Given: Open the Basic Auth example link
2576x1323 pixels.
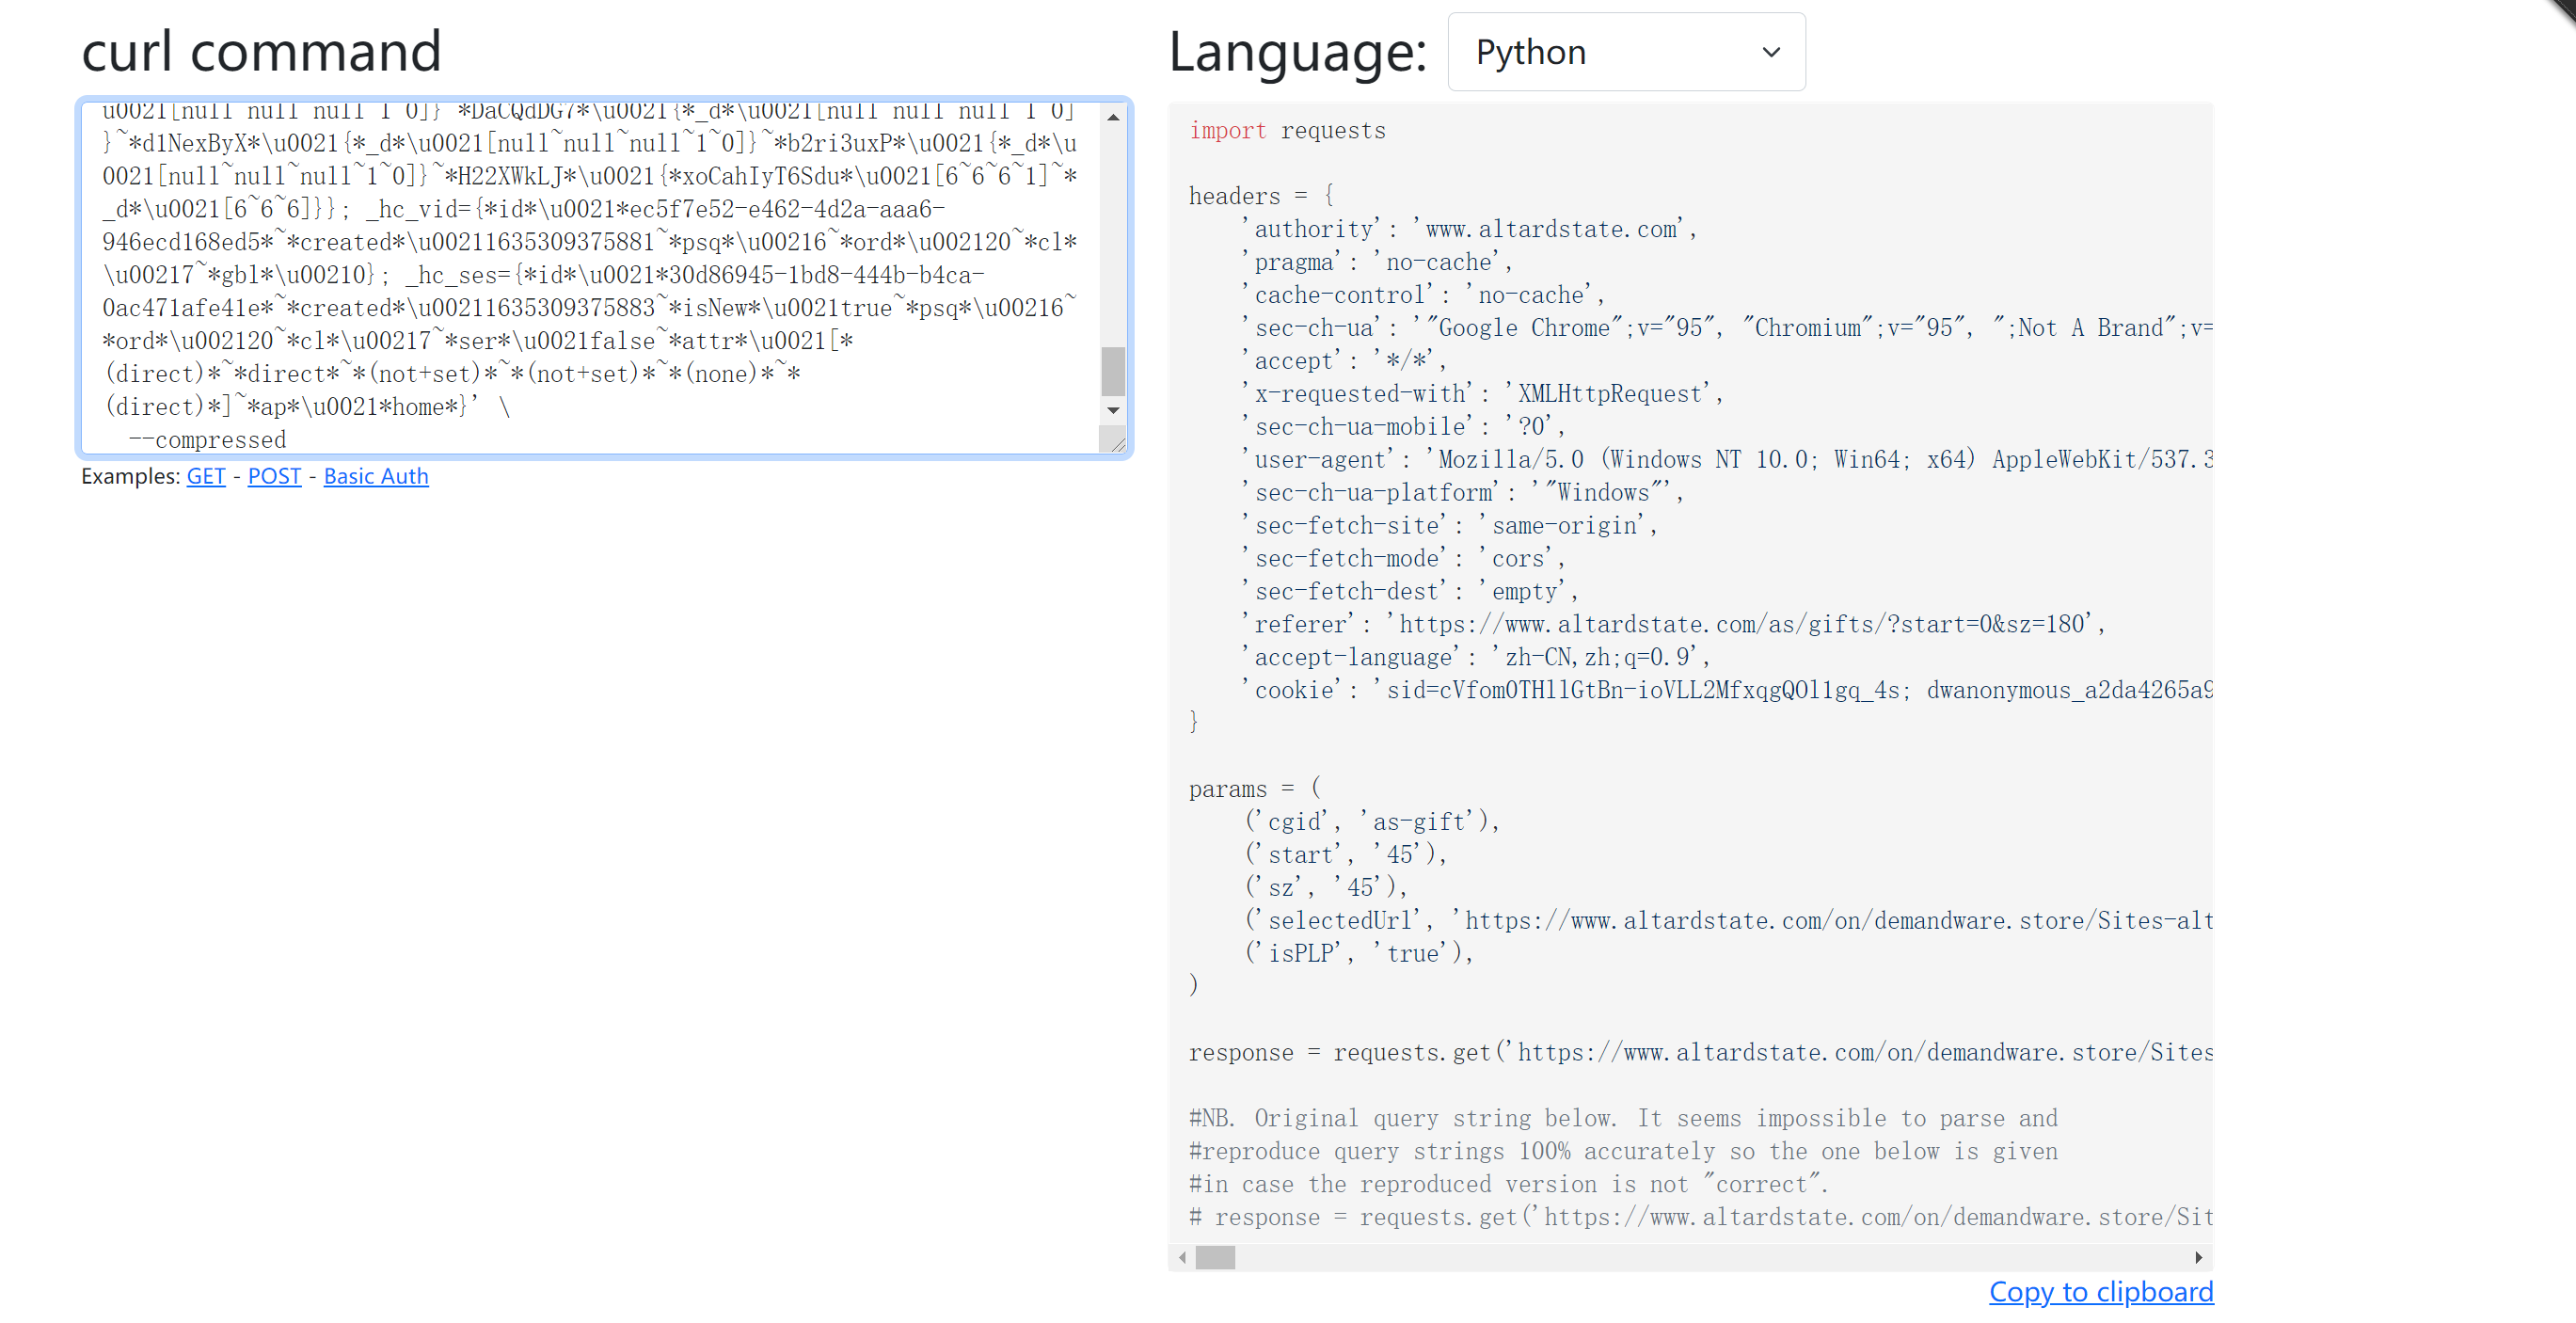Looking at the screenshot, I should pos(375,476).
